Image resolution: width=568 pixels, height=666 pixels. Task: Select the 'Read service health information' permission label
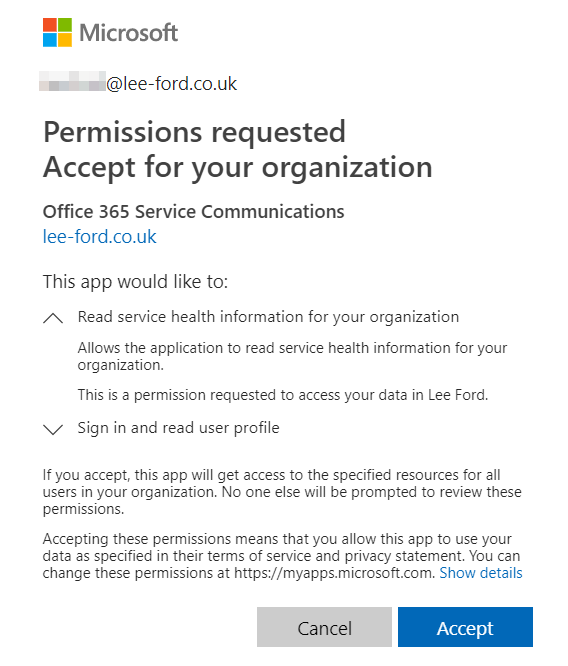[268, 317]
